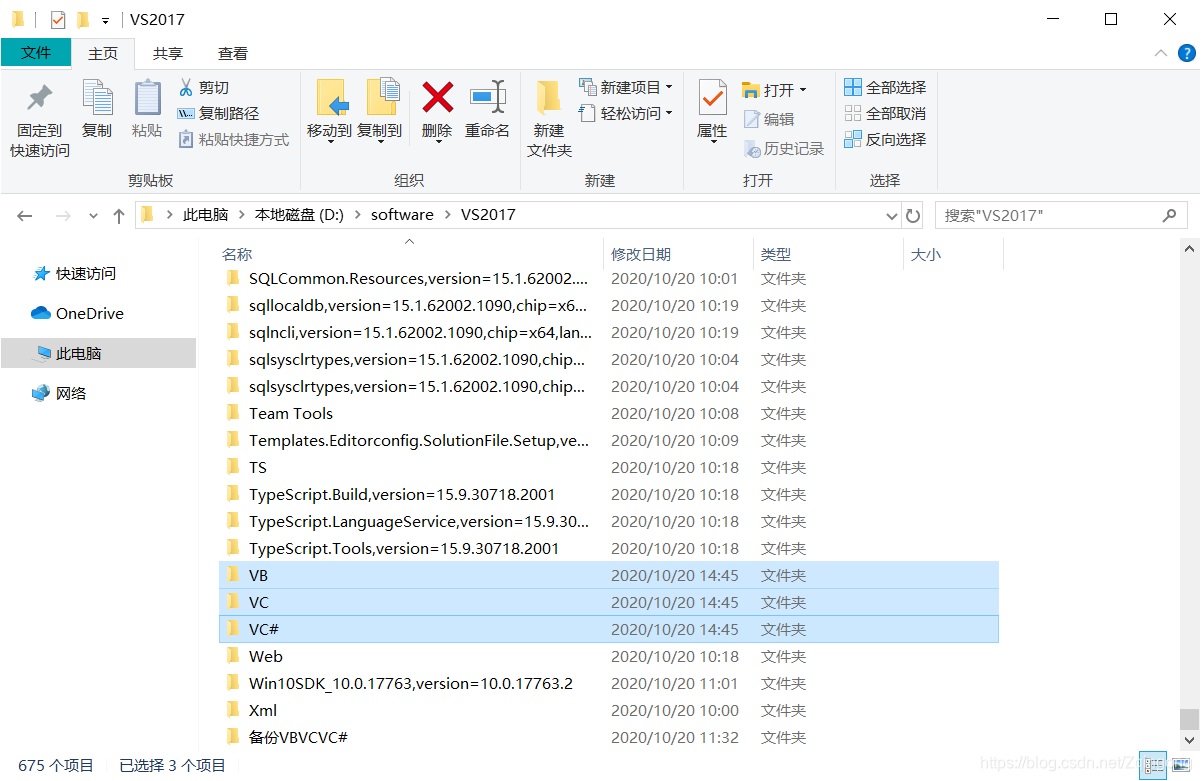This screenshot has width=1201, height=781.
Task: Select the VC folder row
Action: [x=608, y=602]
